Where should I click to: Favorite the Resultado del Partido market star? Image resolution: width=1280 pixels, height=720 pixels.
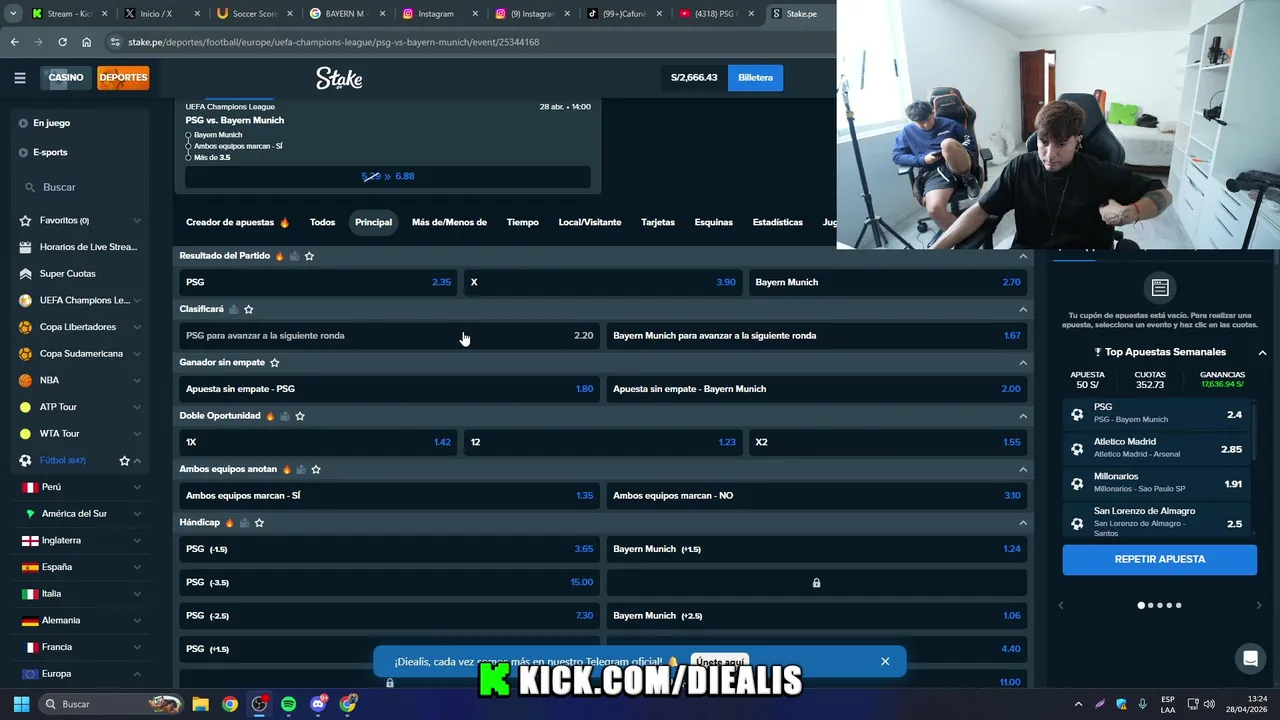309,256
